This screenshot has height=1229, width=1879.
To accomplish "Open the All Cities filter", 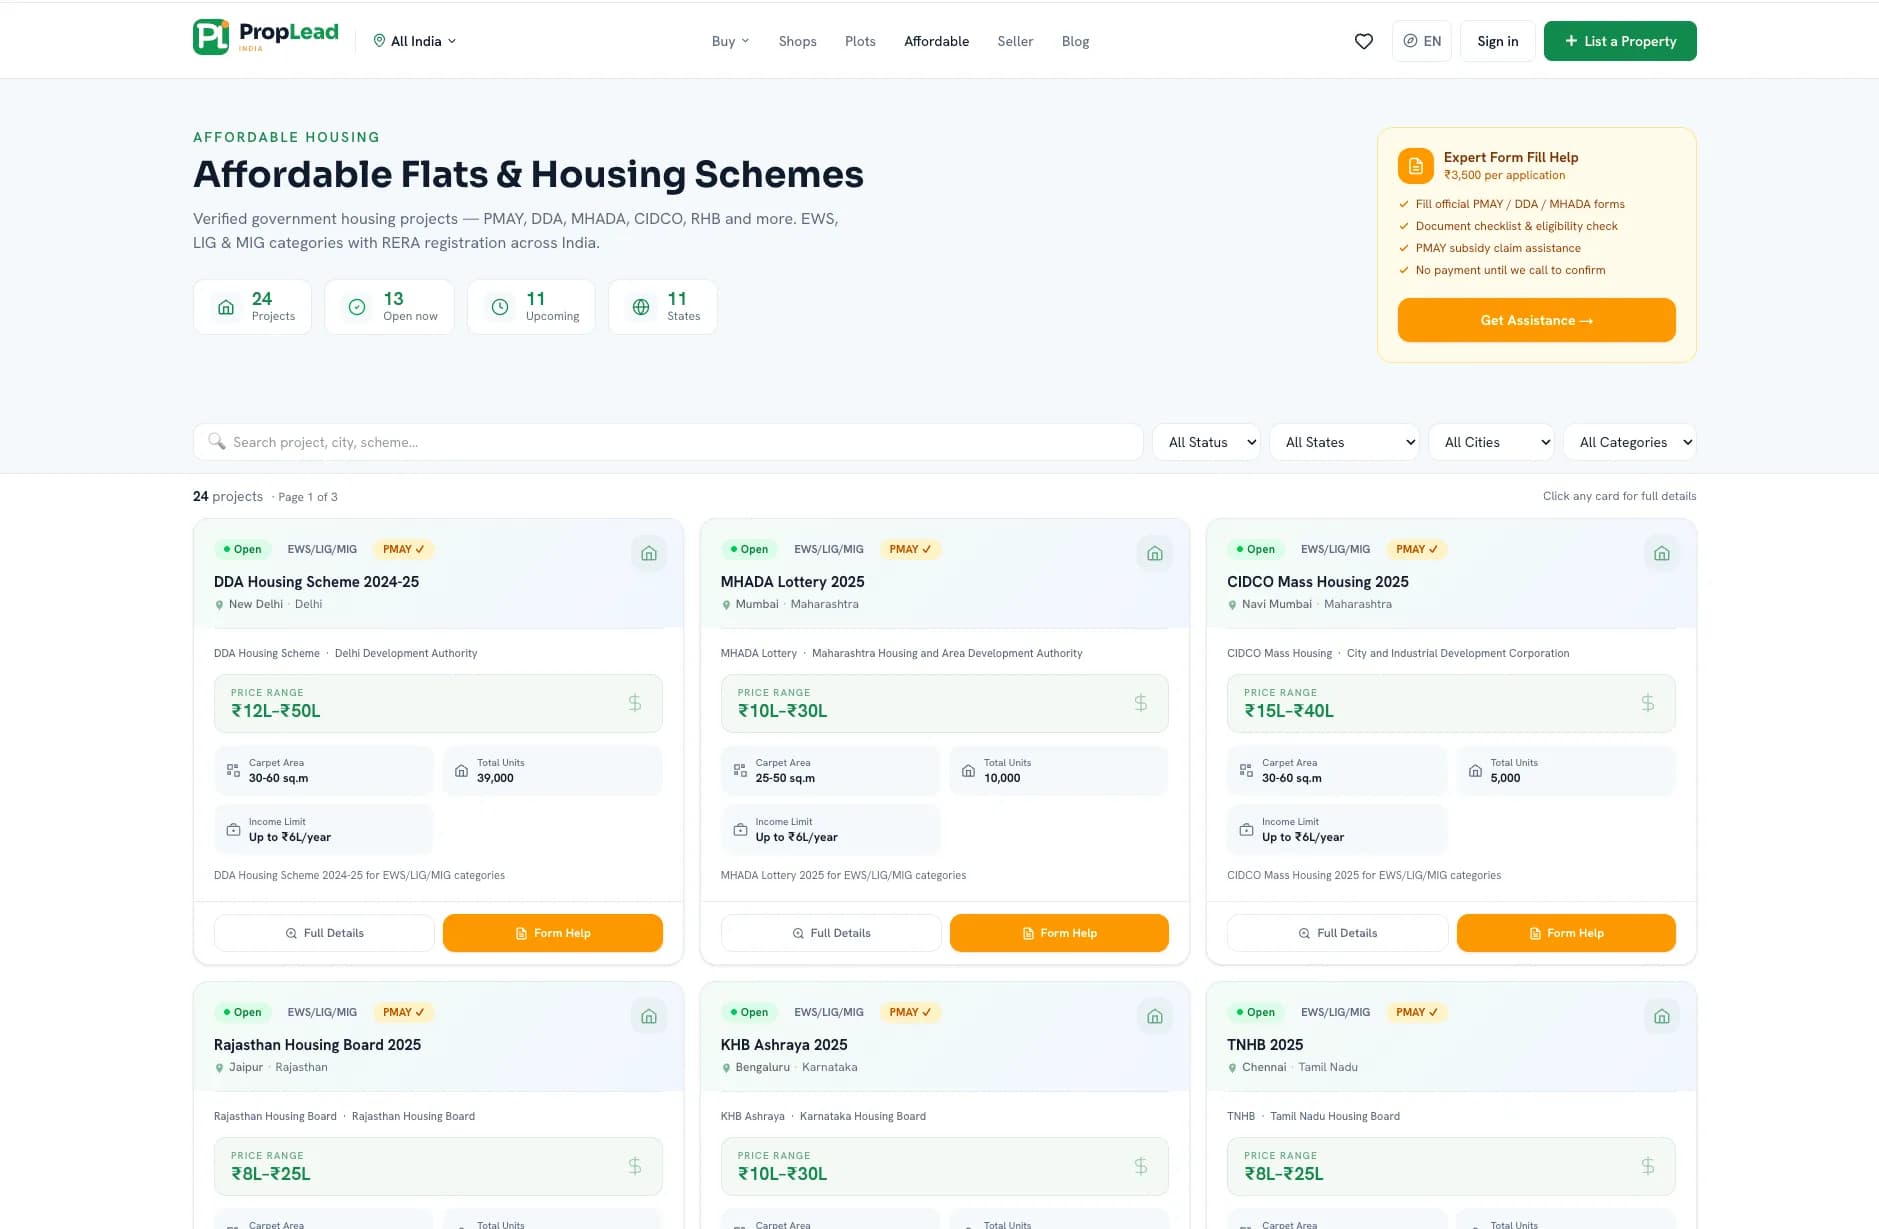I will 1491,442.
